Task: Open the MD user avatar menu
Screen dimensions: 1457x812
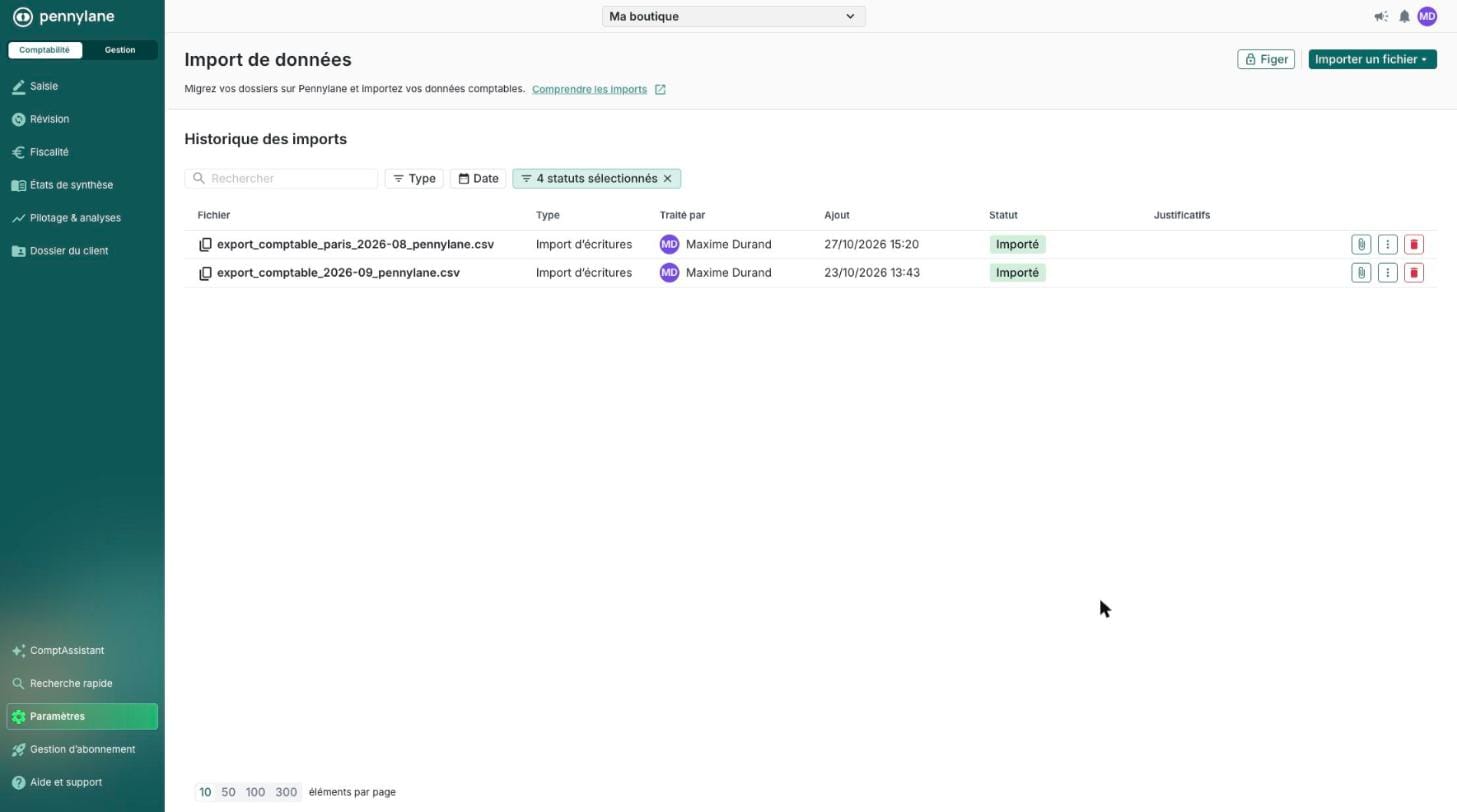Action: point(1427,16)
